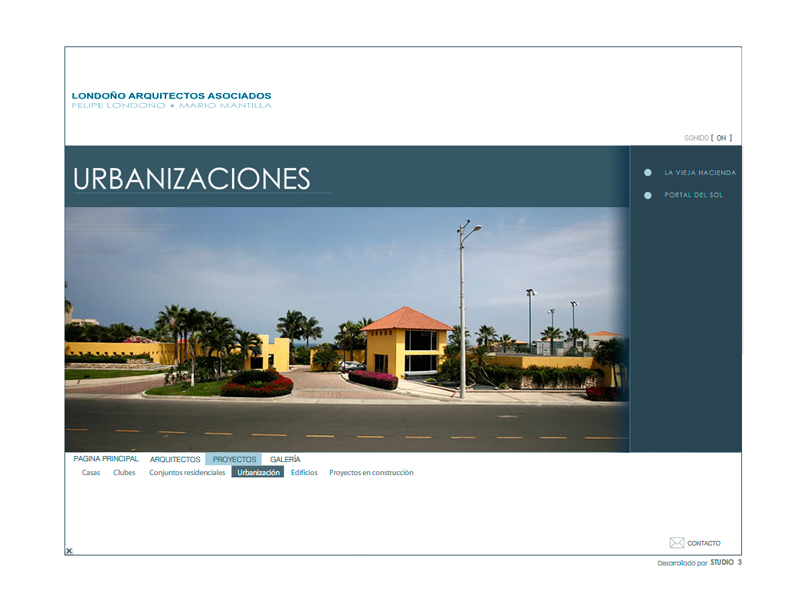The width and height of the screenshot is (800, 600).
Task: Open the Portal del Sol project link
Action: [x=693, y=196]
